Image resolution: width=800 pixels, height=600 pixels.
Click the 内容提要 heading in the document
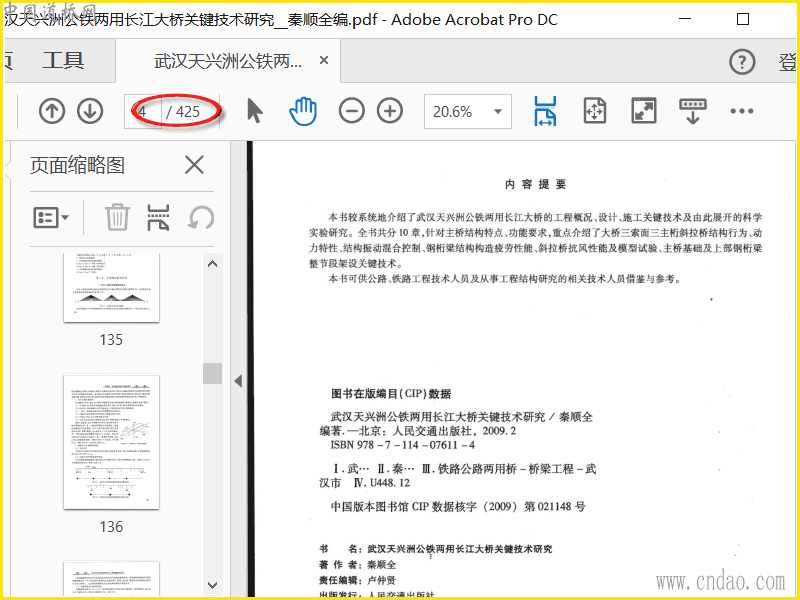(x=535, y=184)
